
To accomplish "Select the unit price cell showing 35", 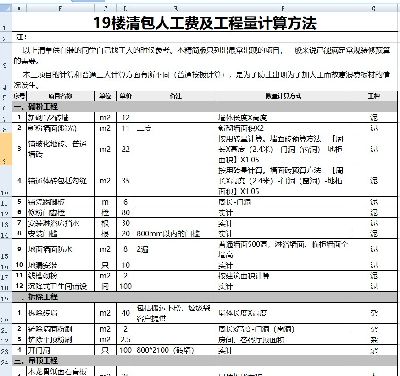I will click(x=126, y=181).
